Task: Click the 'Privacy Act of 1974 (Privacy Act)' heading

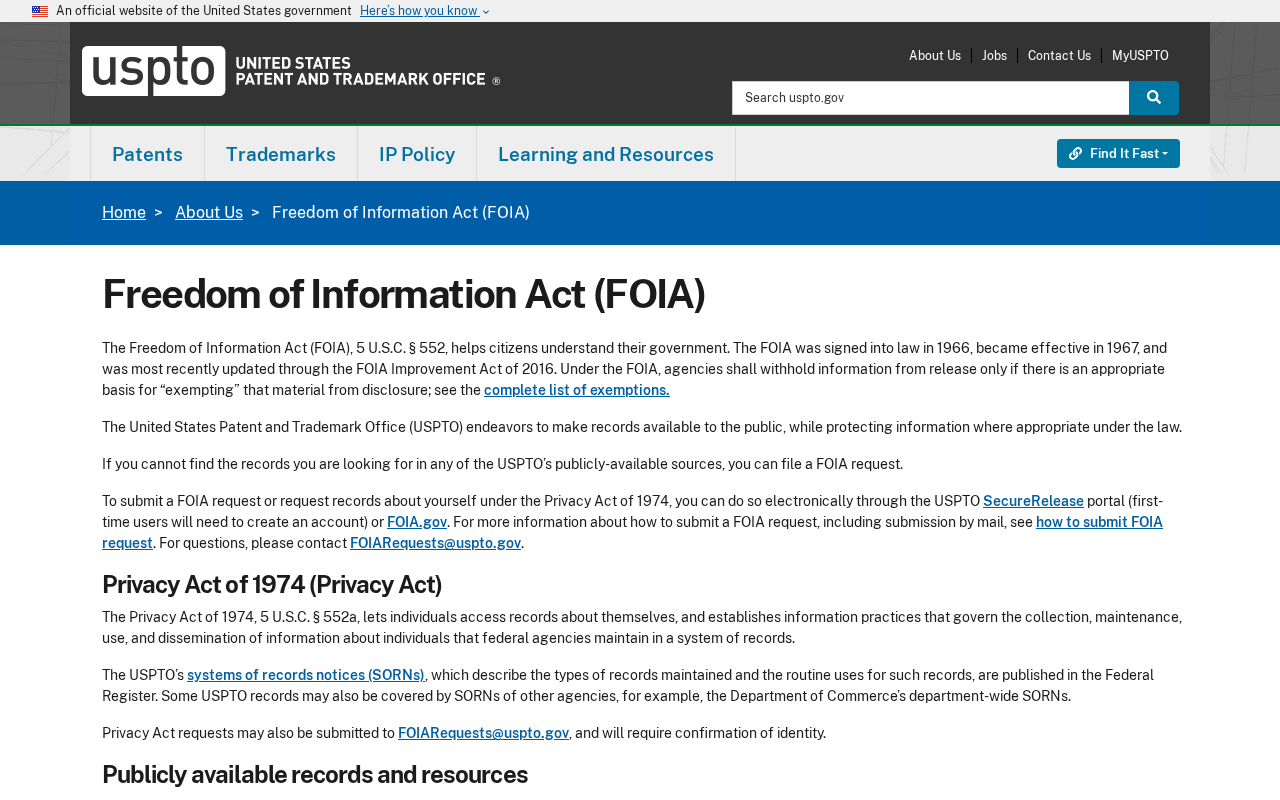Action: coord(272,584)
